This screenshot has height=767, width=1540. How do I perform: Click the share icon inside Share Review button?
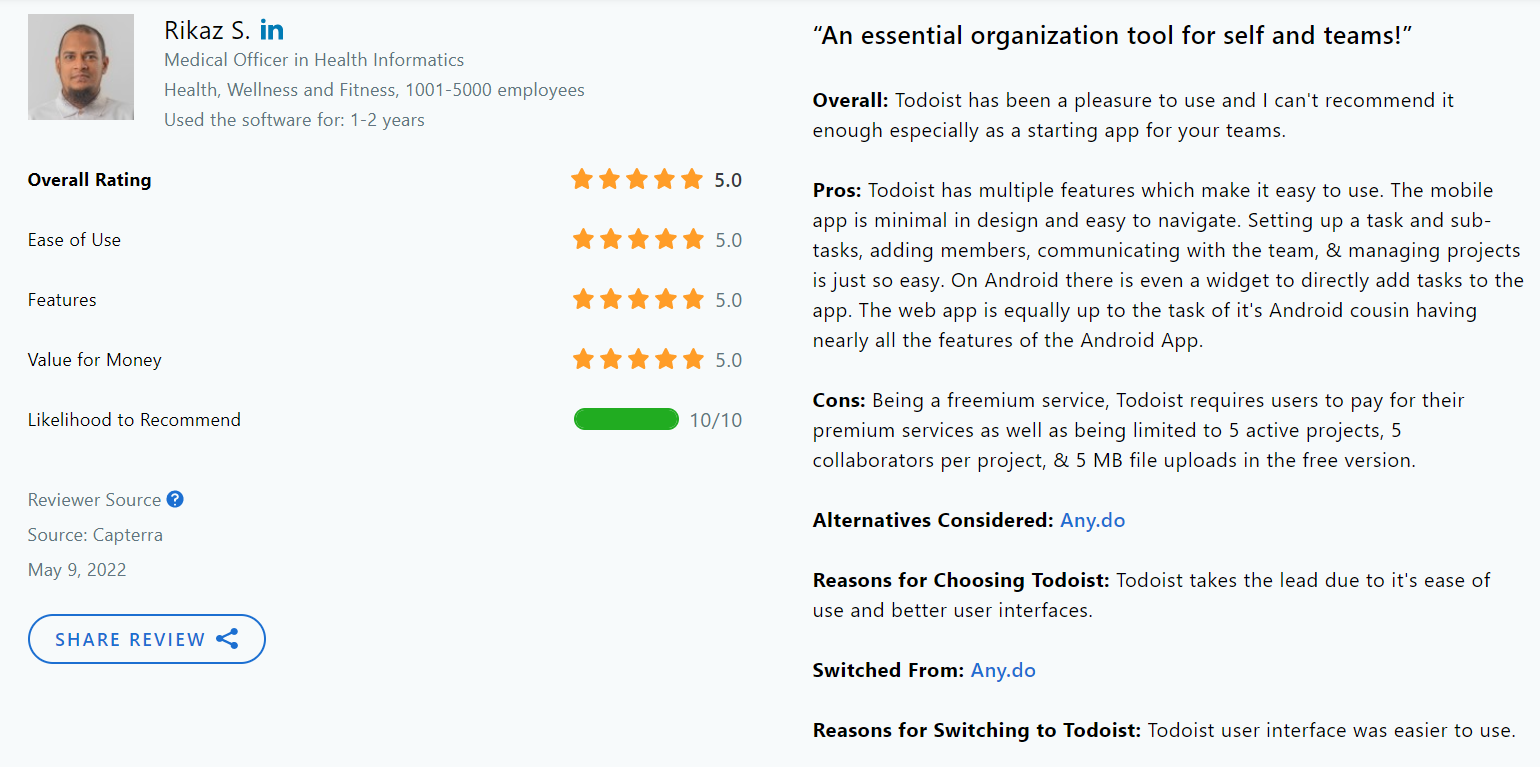(x=228, y=638)
